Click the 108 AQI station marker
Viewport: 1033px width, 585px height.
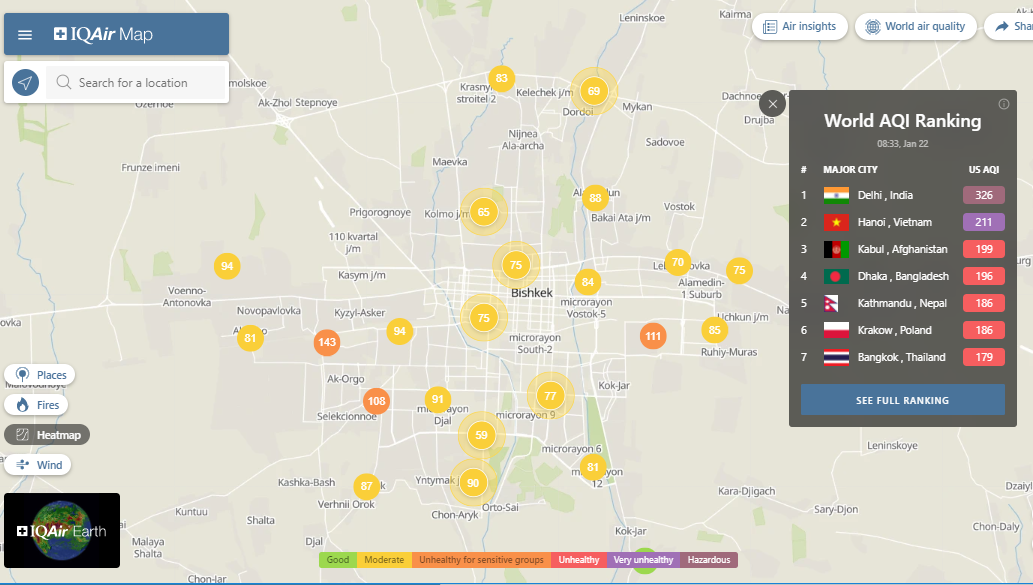click(376, 402)
